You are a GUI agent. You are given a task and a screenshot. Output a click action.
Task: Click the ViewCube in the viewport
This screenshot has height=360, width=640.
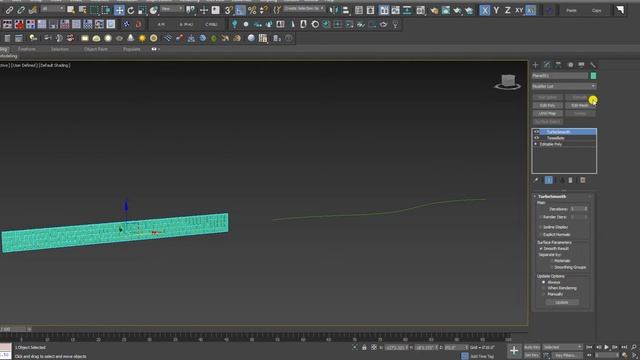[x=508, y=82]
